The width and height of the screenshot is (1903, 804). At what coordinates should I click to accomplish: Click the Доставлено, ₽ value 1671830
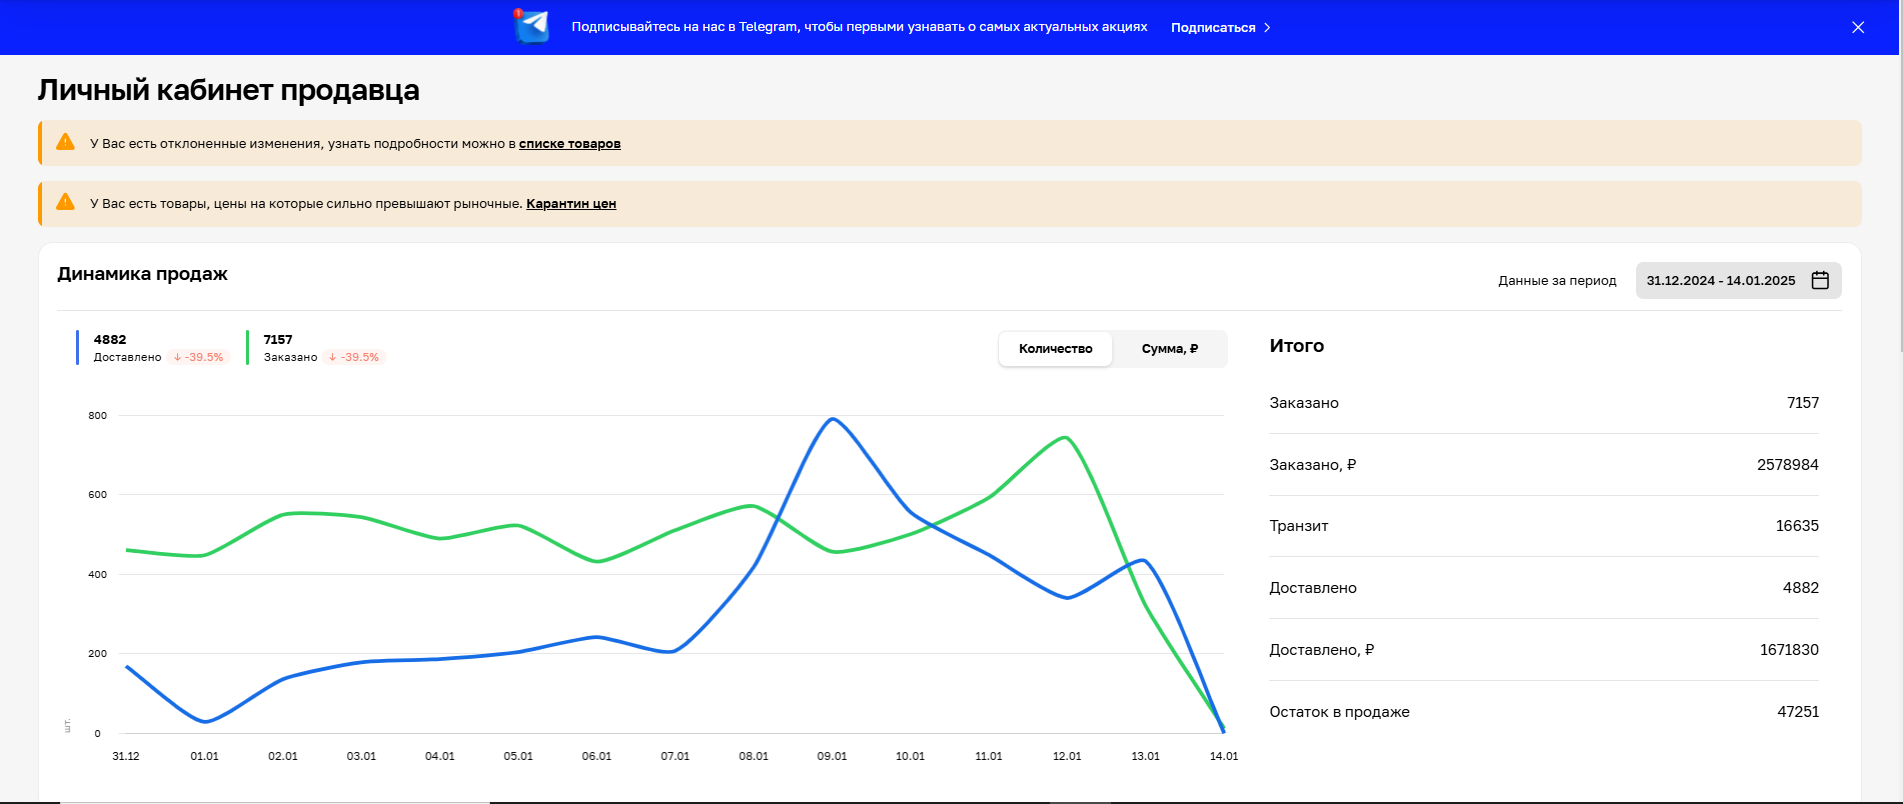[x=1789, y=650]
